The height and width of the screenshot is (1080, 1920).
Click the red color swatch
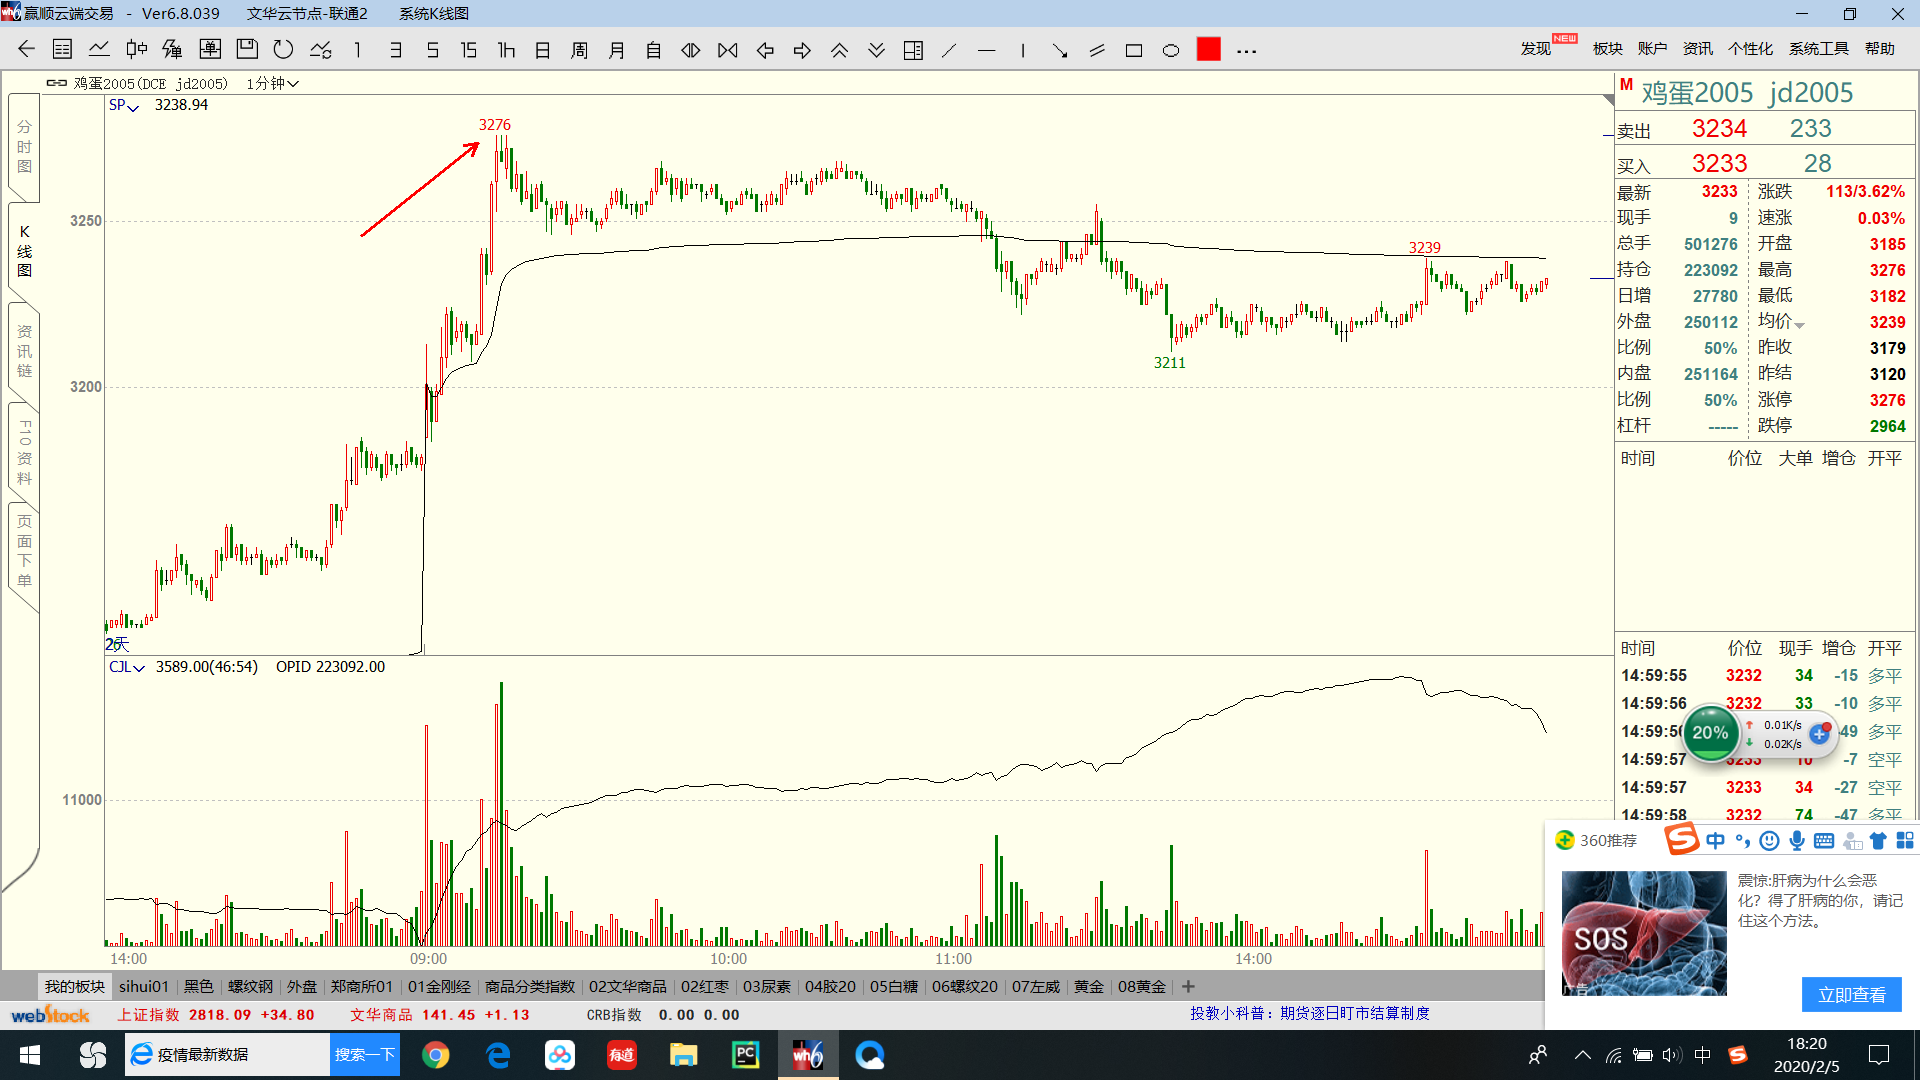tap(1208, 50)
